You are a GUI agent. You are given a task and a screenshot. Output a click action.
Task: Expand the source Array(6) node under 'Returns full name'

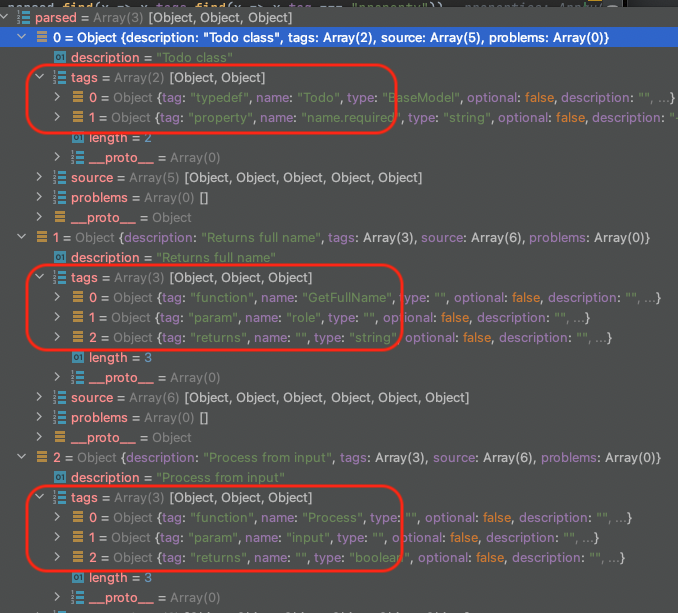[x=39, y=397]
